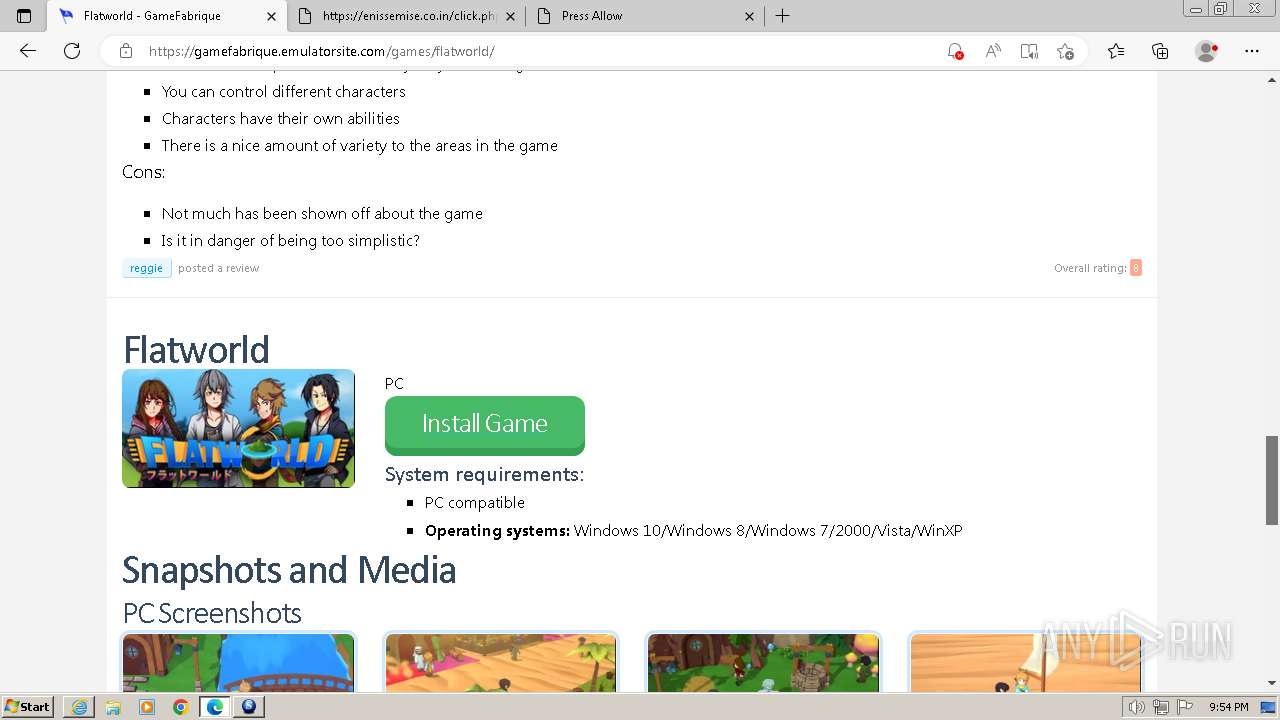Click the vertical scrollbar thumb

coord(1272,480)
